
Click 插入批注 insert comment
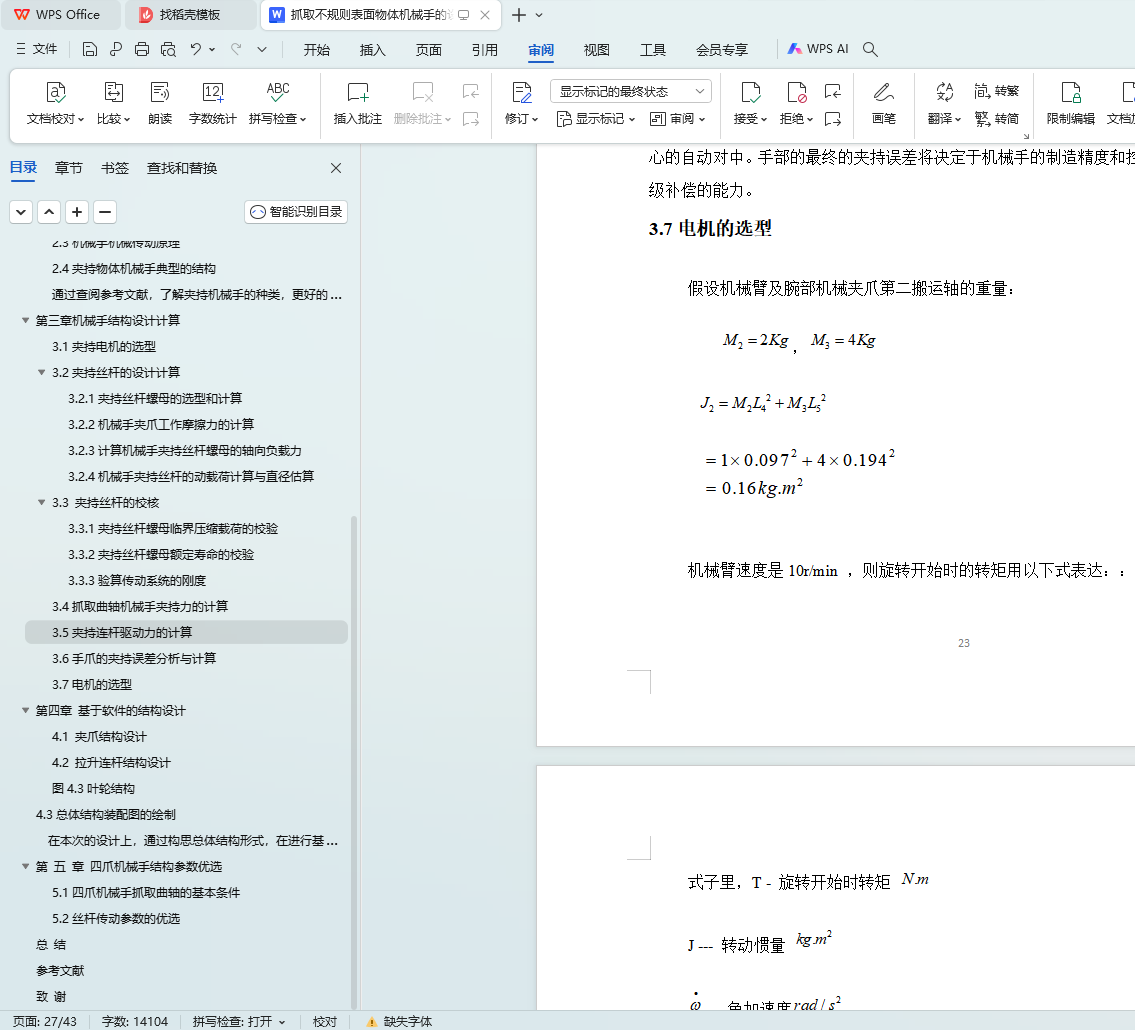coord(358,103)
